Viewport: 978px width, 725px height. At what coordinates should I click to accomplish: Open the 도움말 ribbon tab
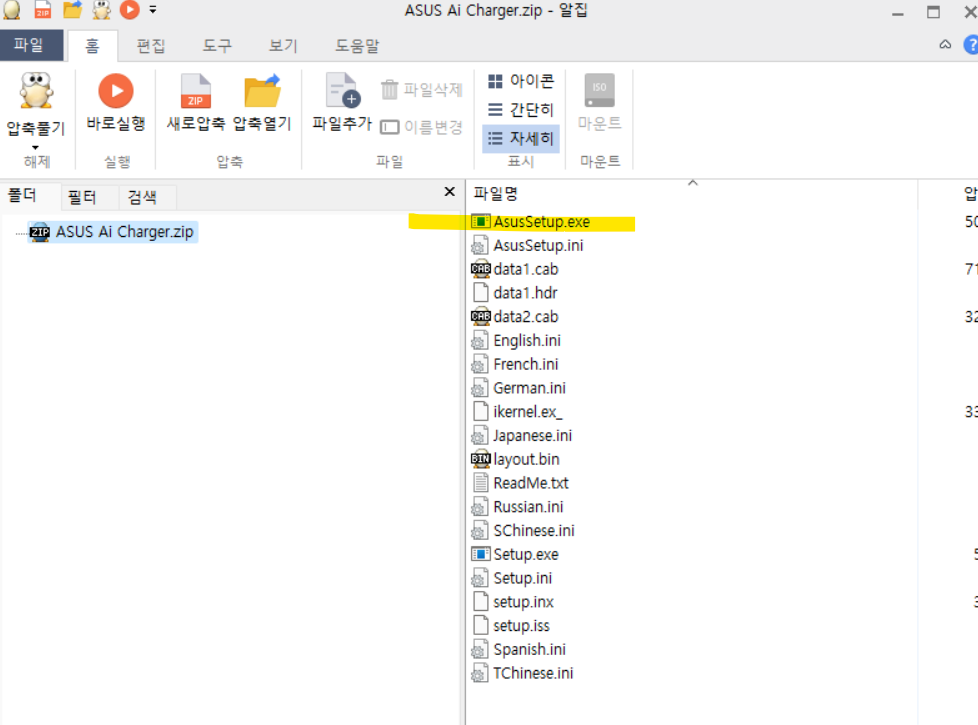pyautogui.click(x=357, y=46)
